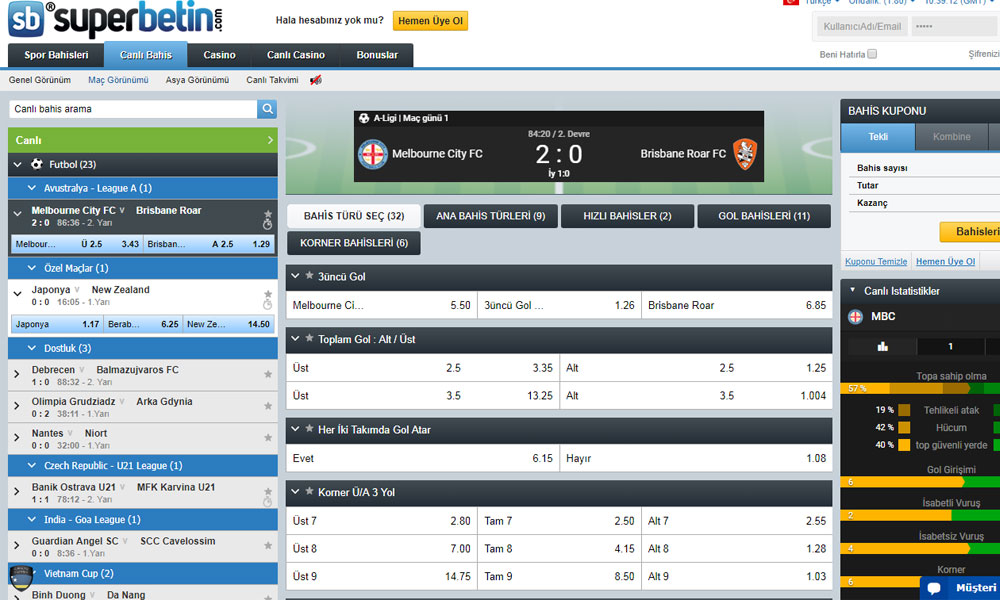Mute the live betting sound icon
1000x600 pixels.
click(316, 80)
